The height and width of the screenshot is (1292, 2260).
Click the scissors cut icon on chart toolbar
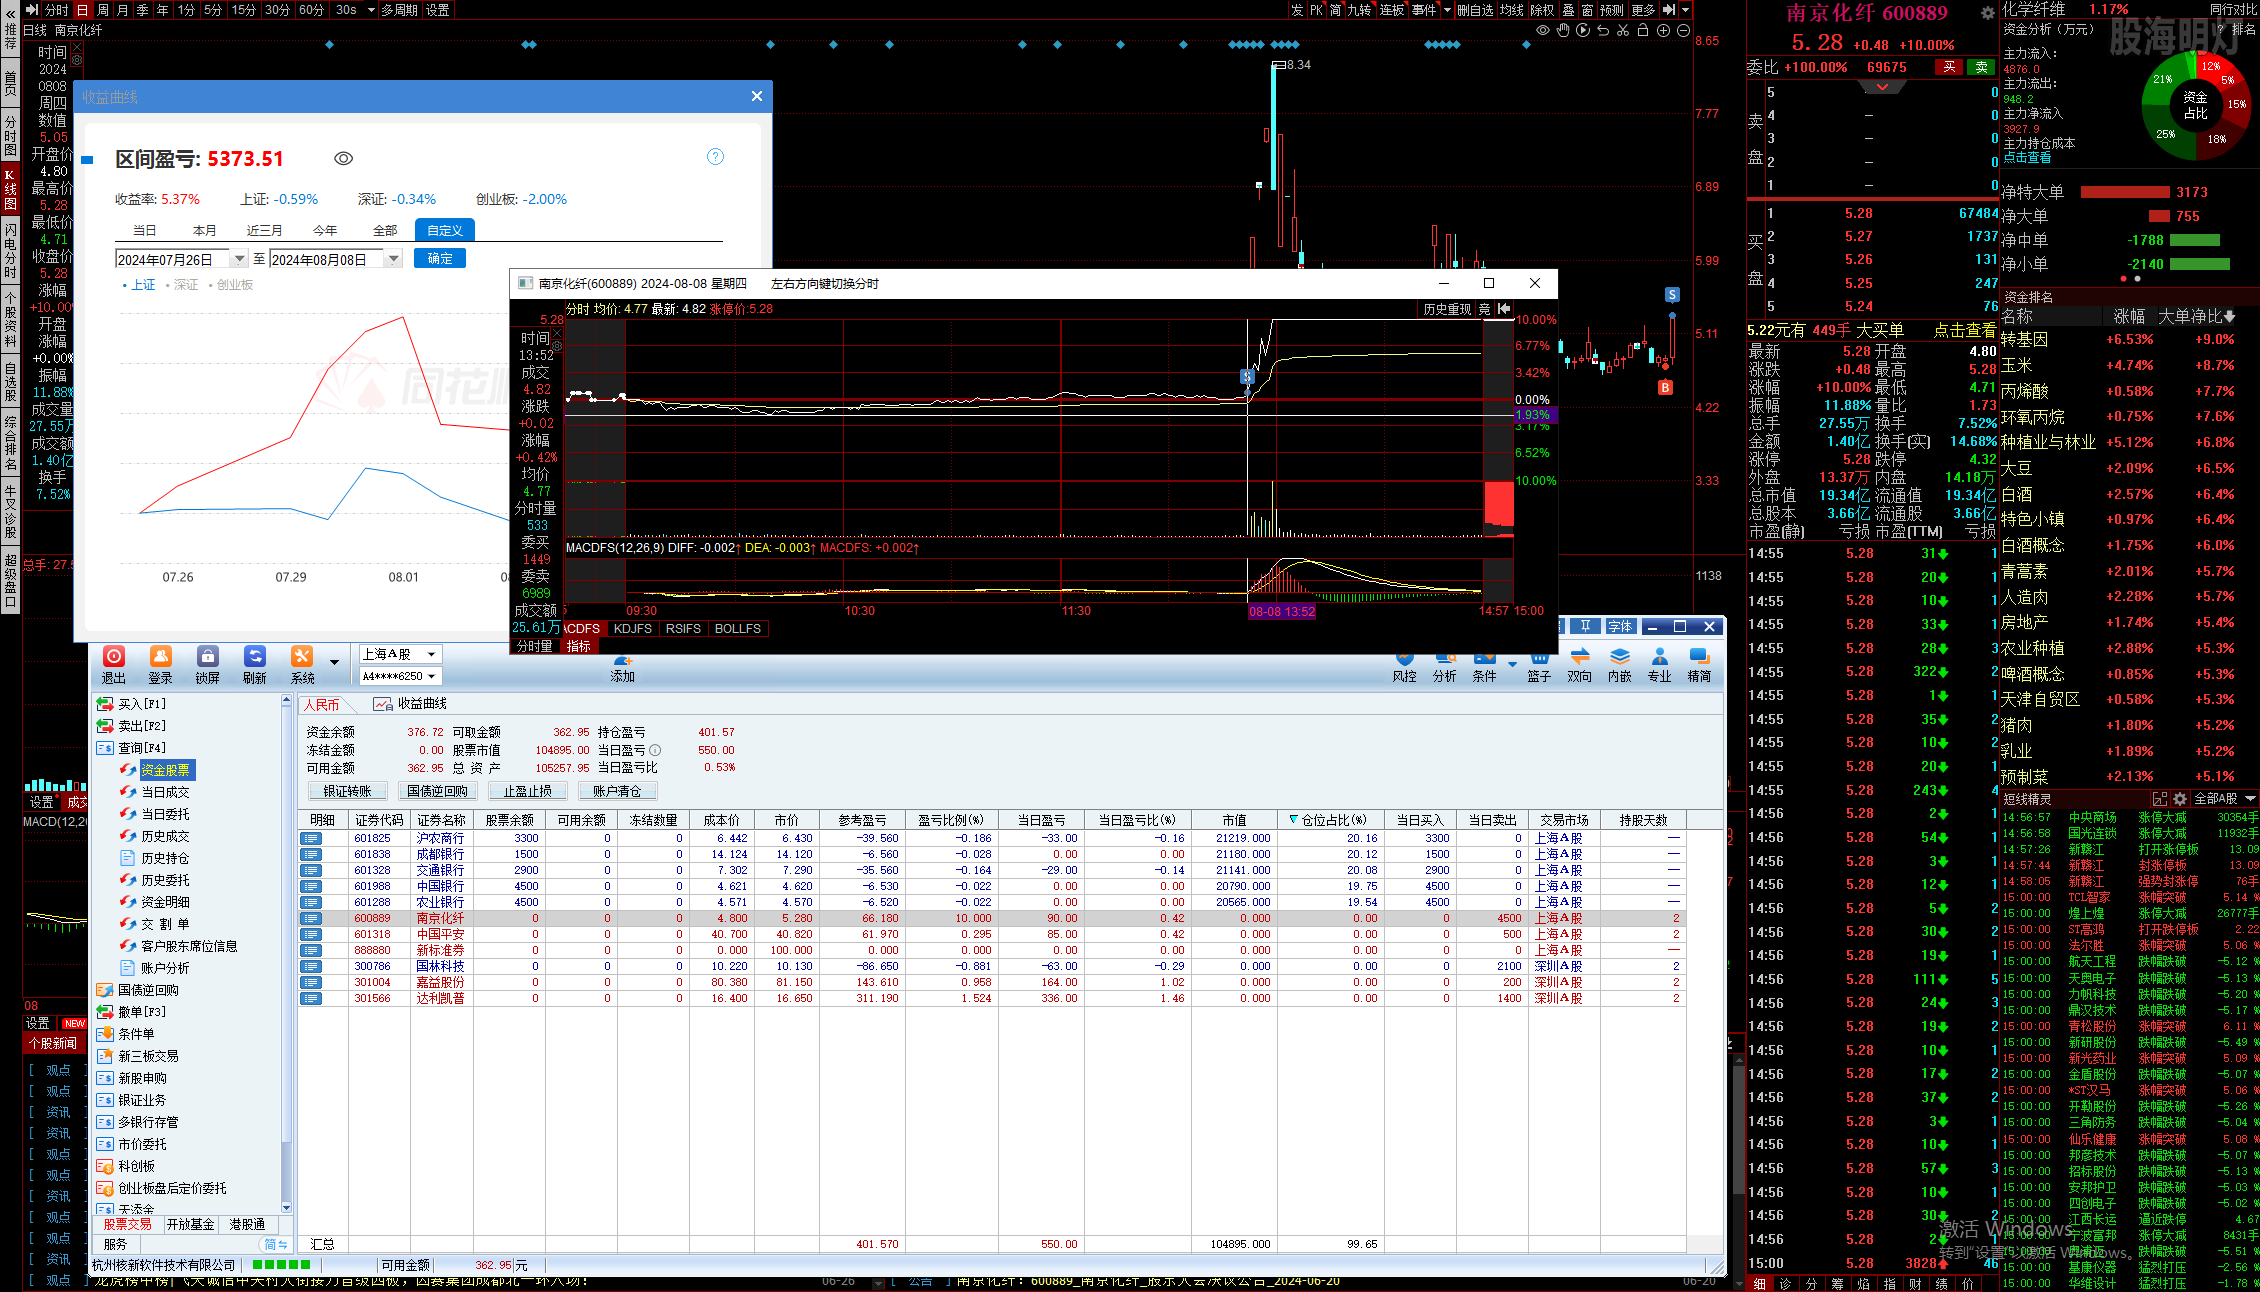pos(1623,30)
